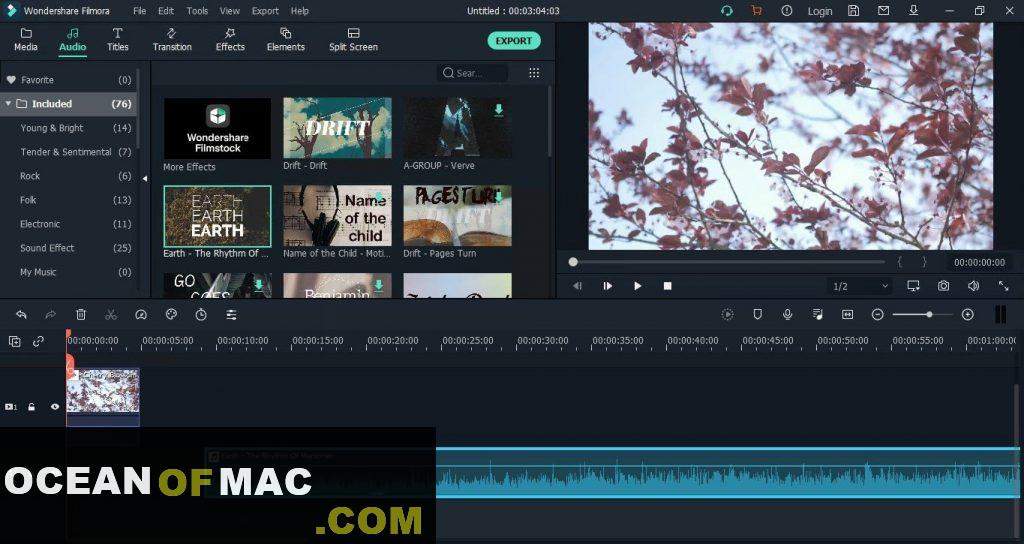The image size is (1024, 544).
Task: Click the EXPORT button
Action: pos(514,40)
